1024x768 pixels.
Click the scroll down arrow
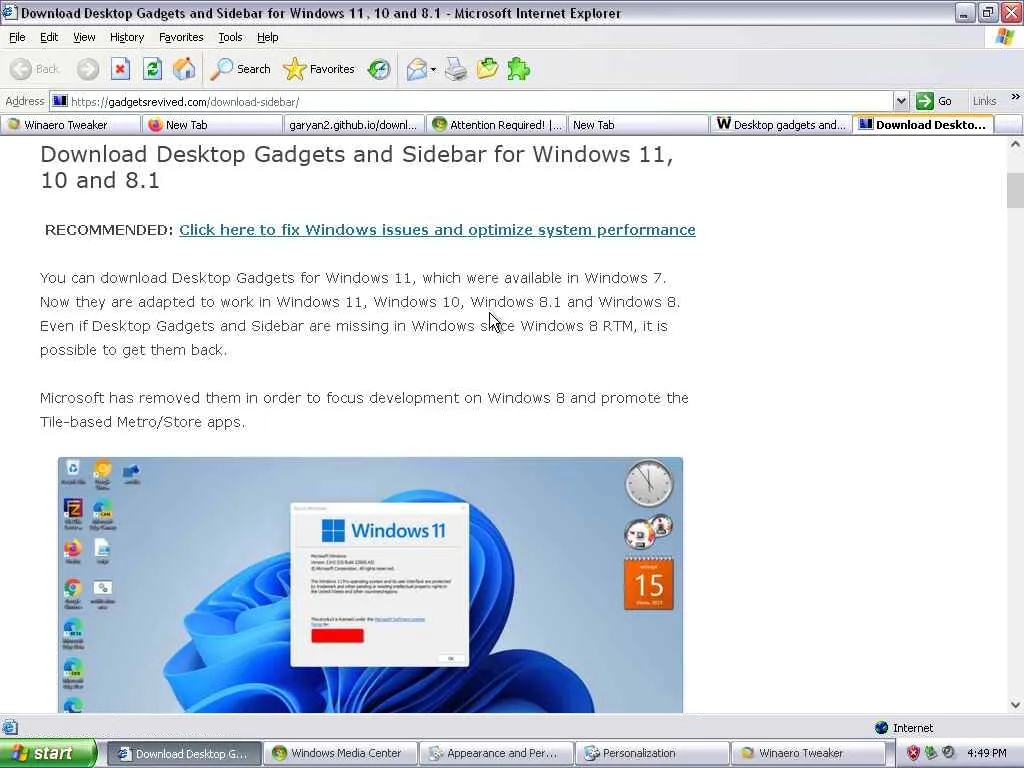coord(1015,705)
